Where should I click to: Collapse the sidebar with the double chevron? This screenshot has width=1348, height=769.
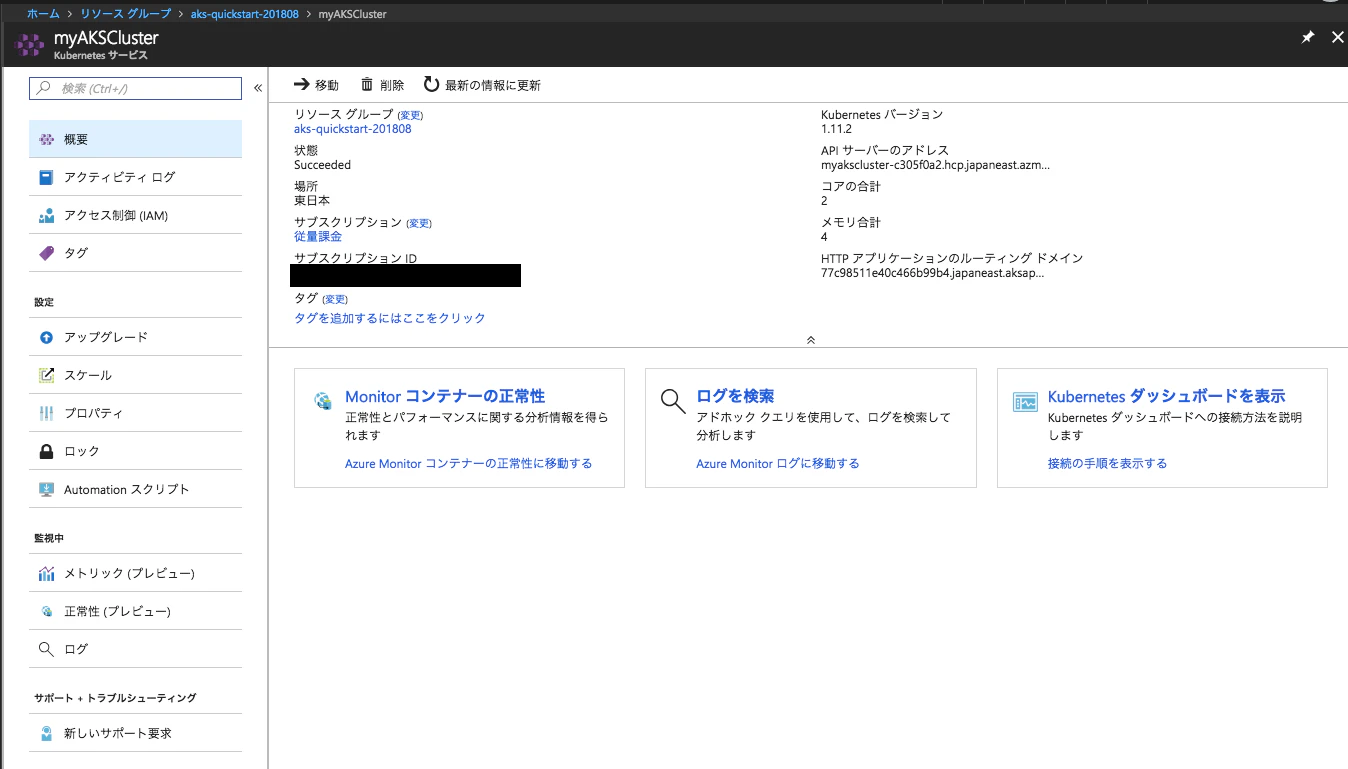pyautogui.click(x=258, y=88)
